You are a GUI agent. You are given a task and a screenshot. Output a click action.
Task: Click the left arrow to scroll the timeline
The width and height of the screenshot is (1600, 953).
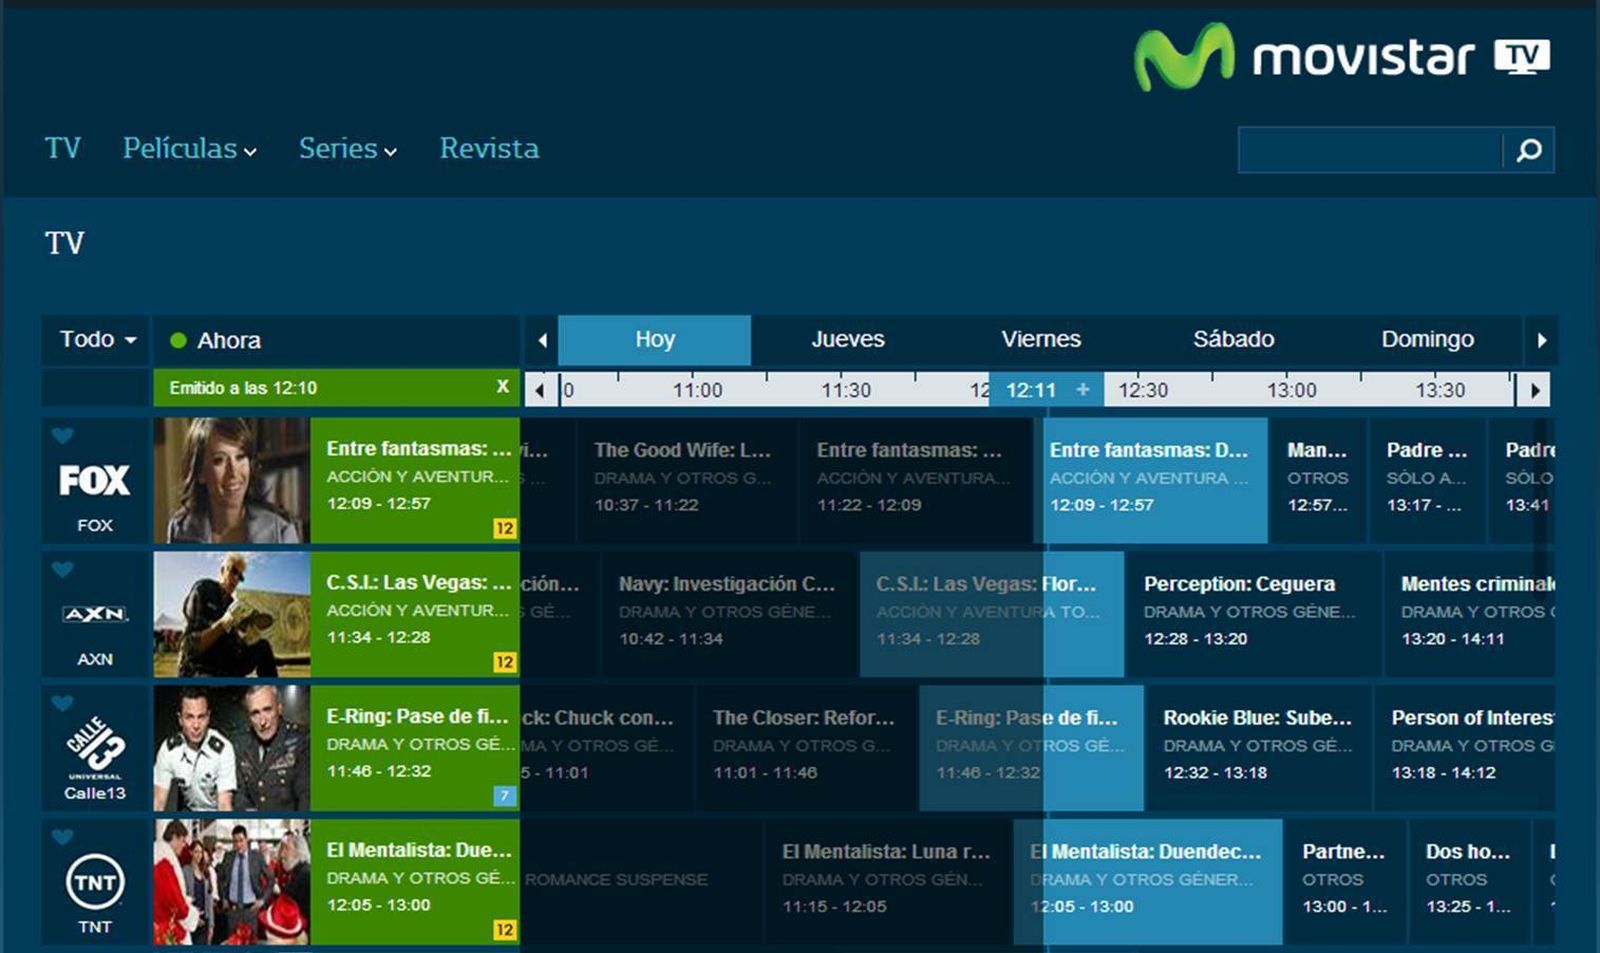540,390
